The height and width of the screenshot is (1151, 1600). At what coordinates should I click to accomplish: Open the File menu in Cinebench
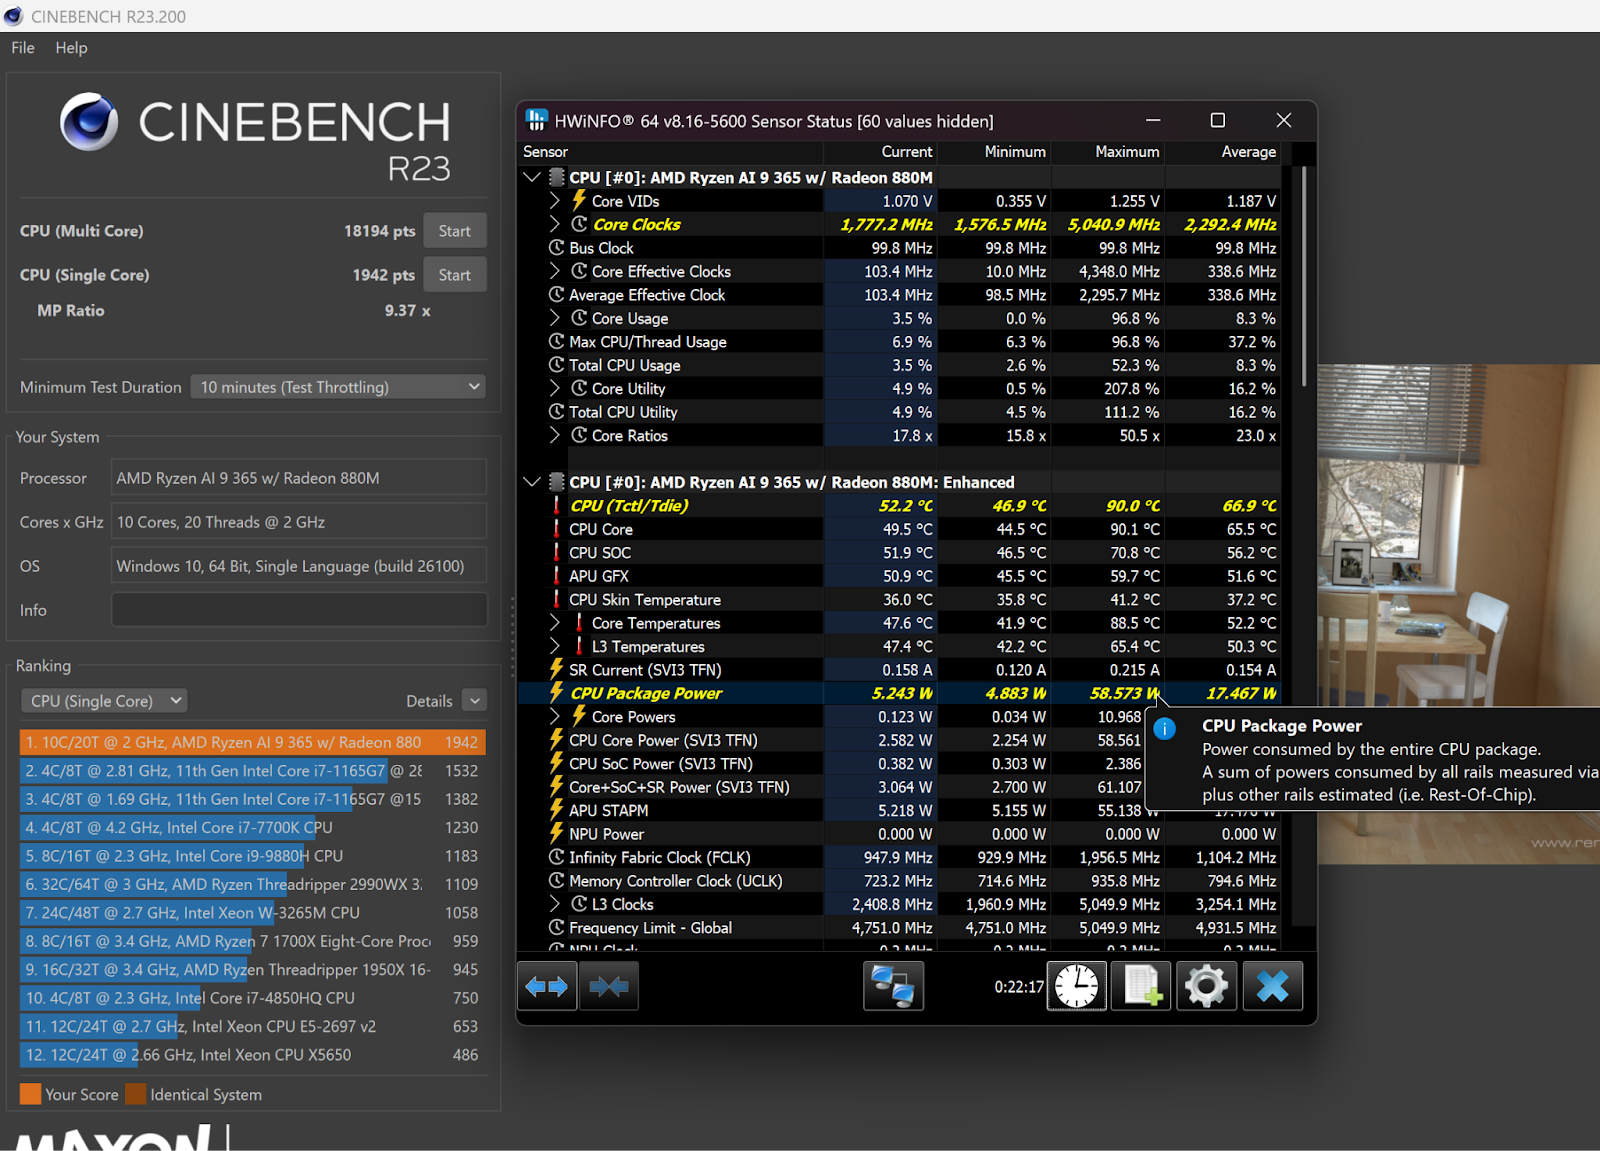23,47
